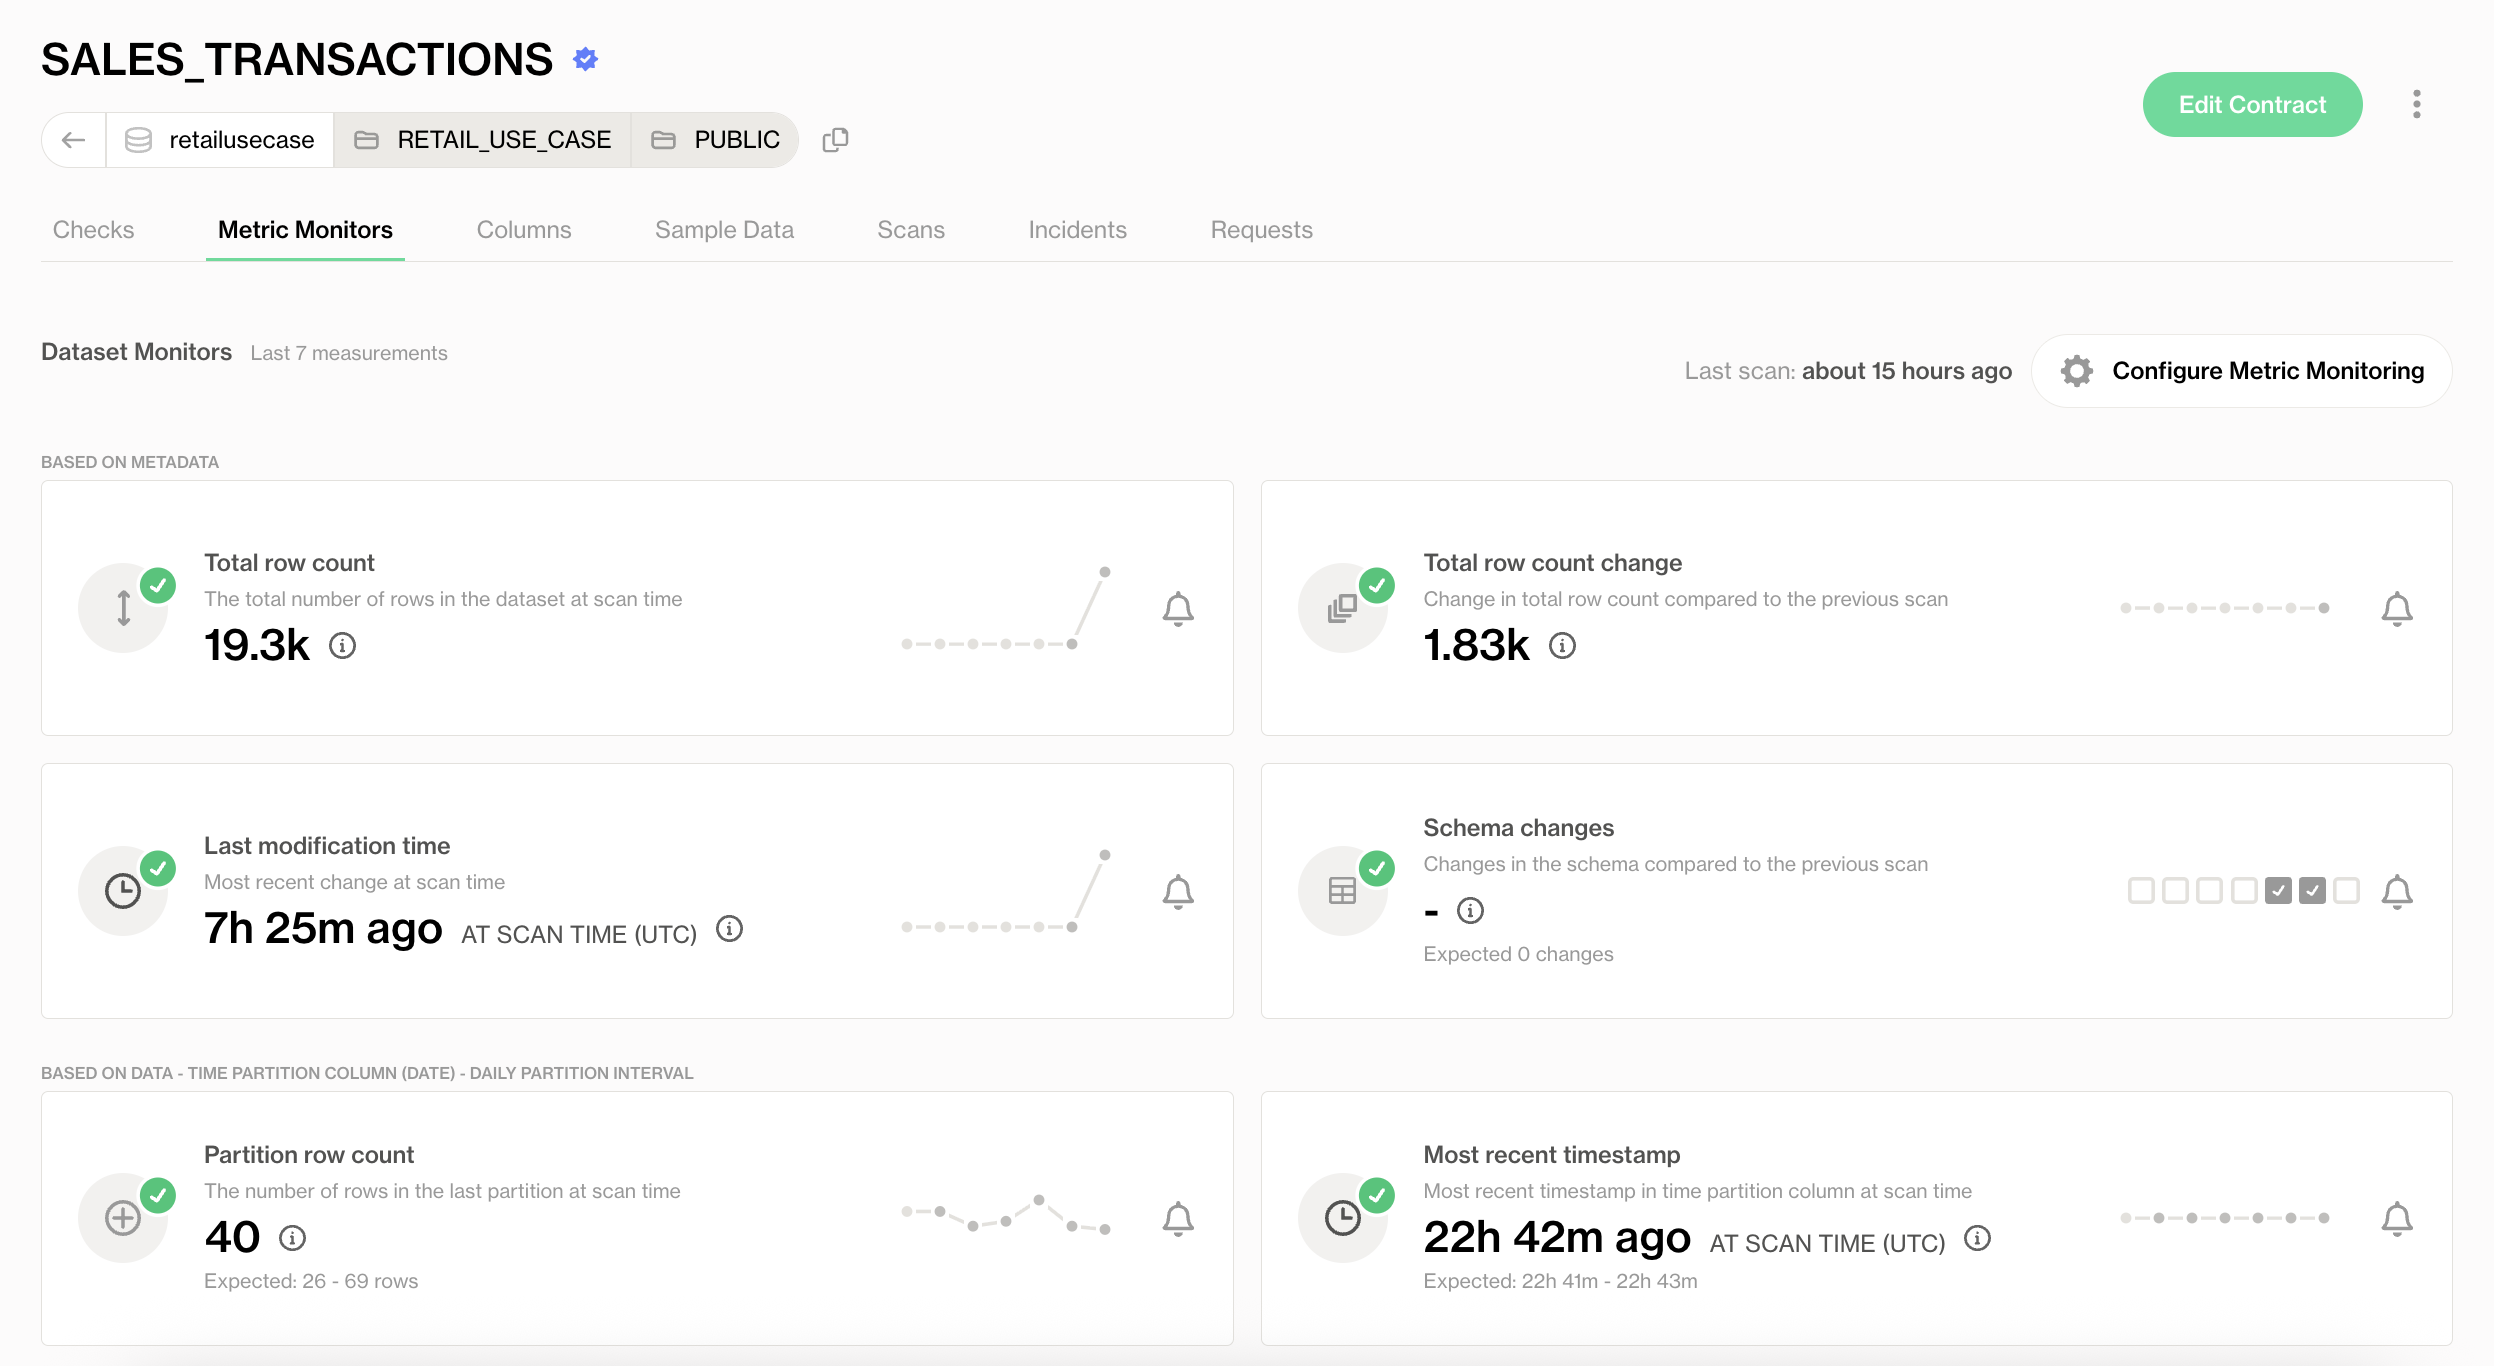Click last point on Total row count sparkline

click(1105, 572)
